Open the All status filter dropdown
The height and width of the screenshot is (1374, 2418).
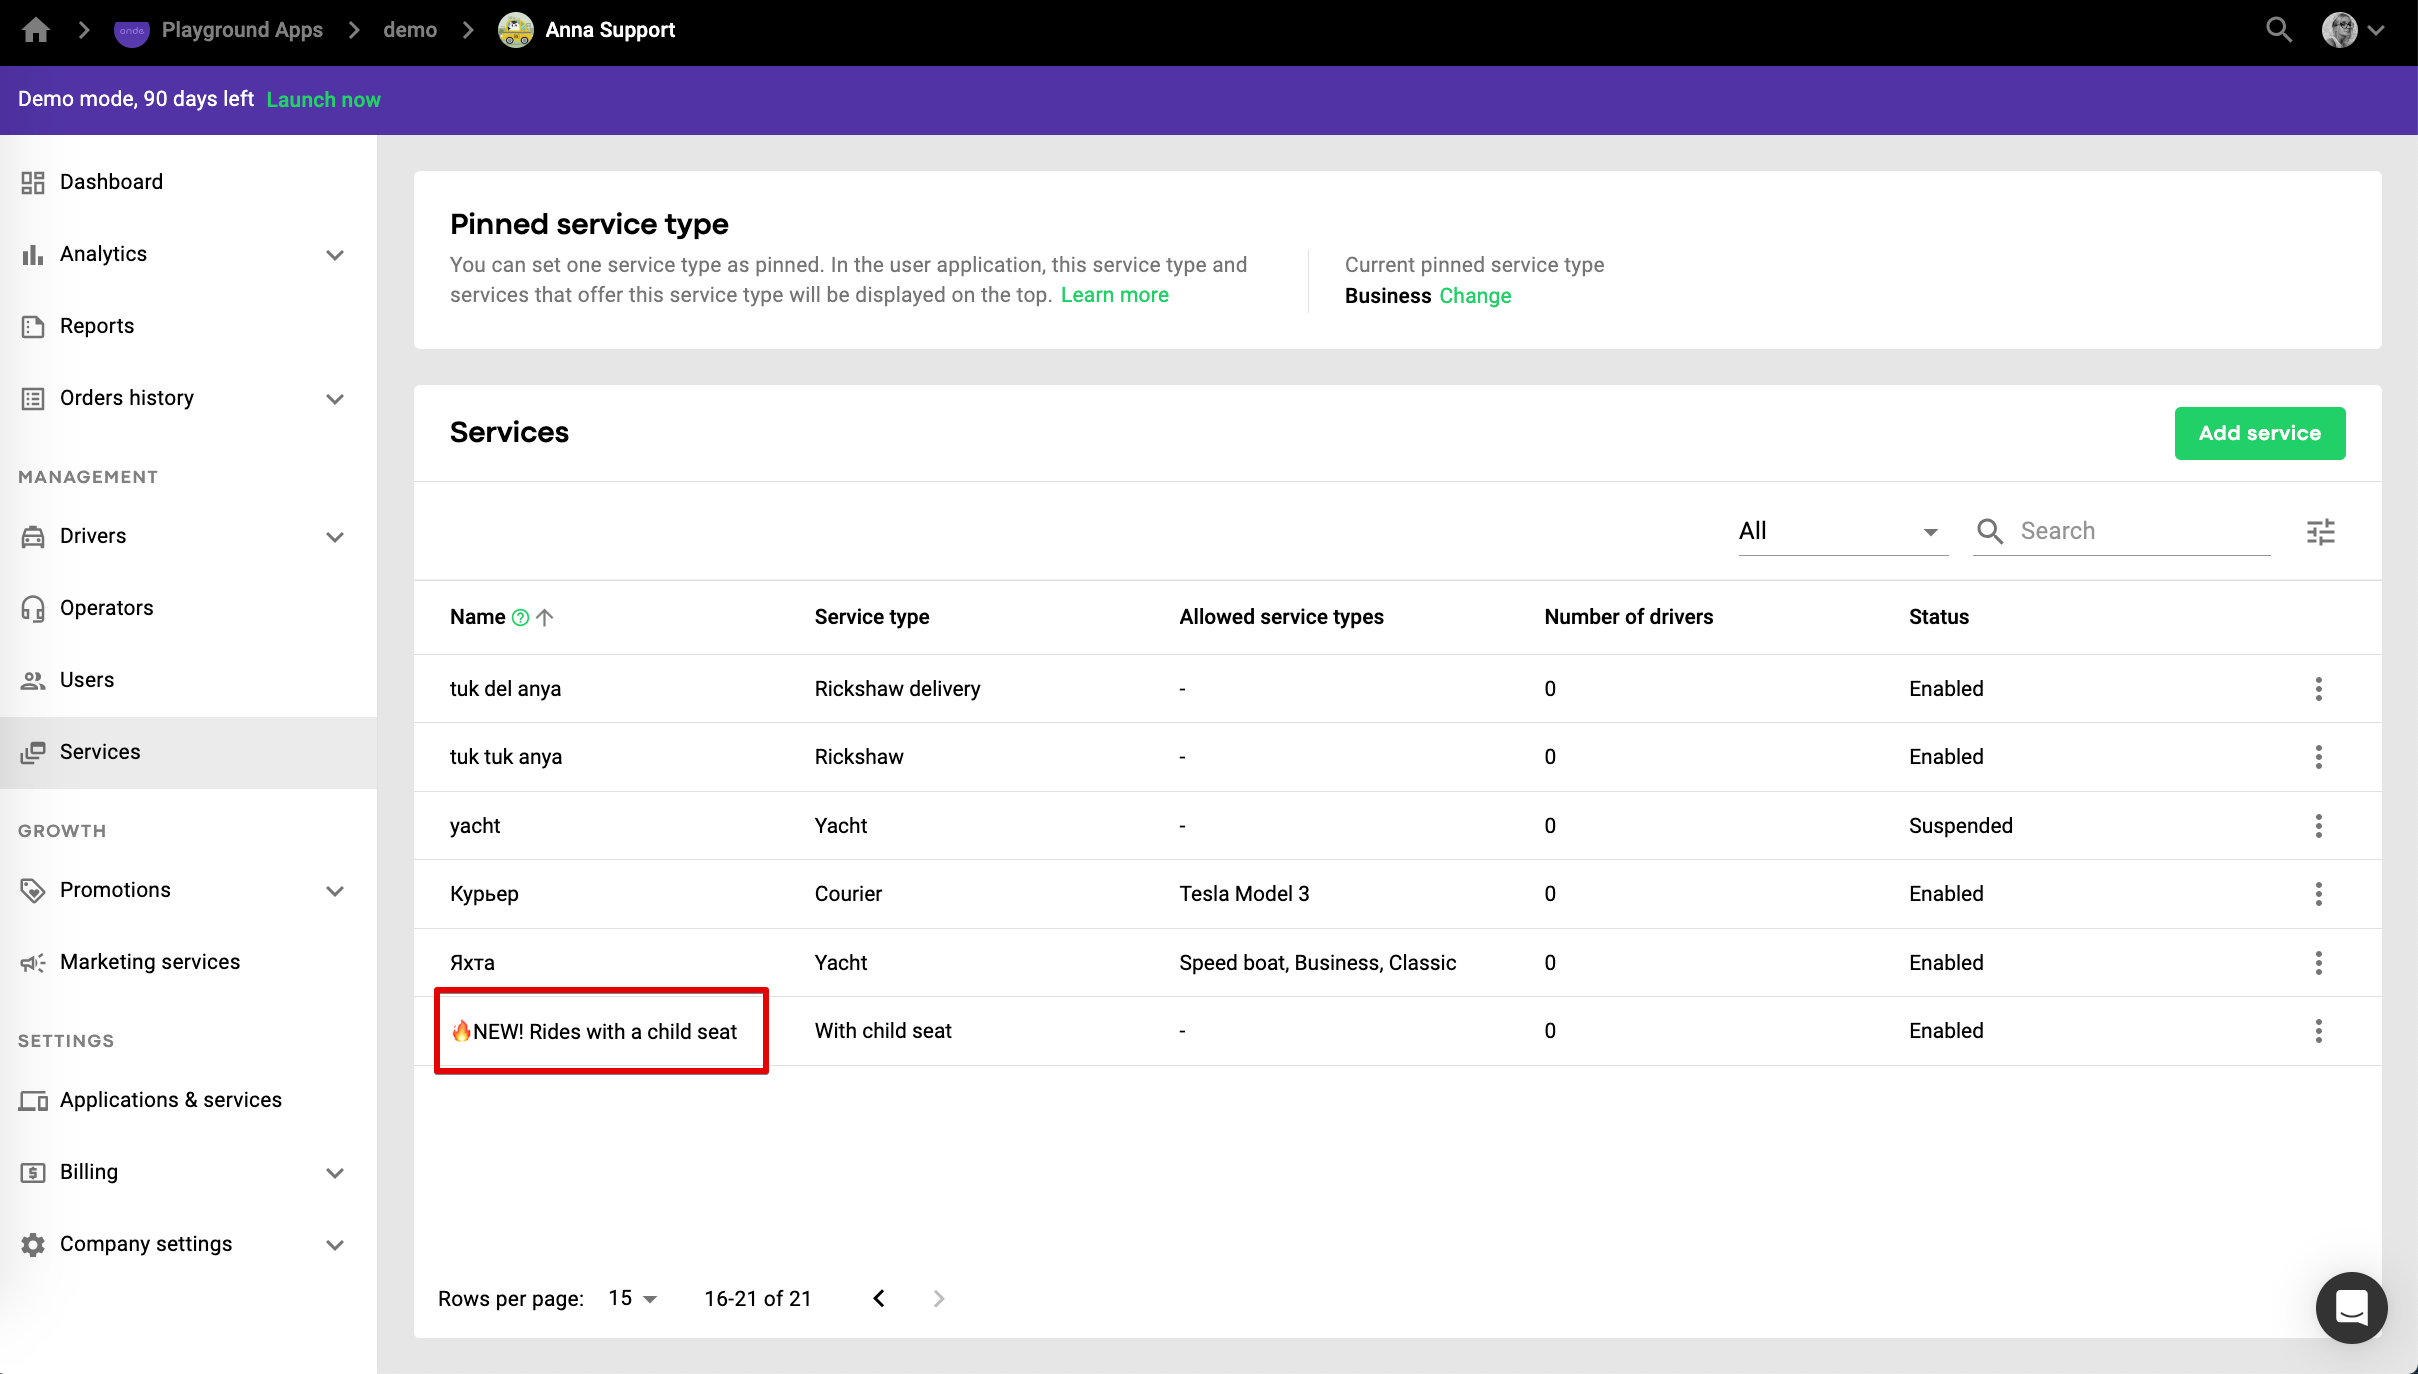(x=1842, y=532)
